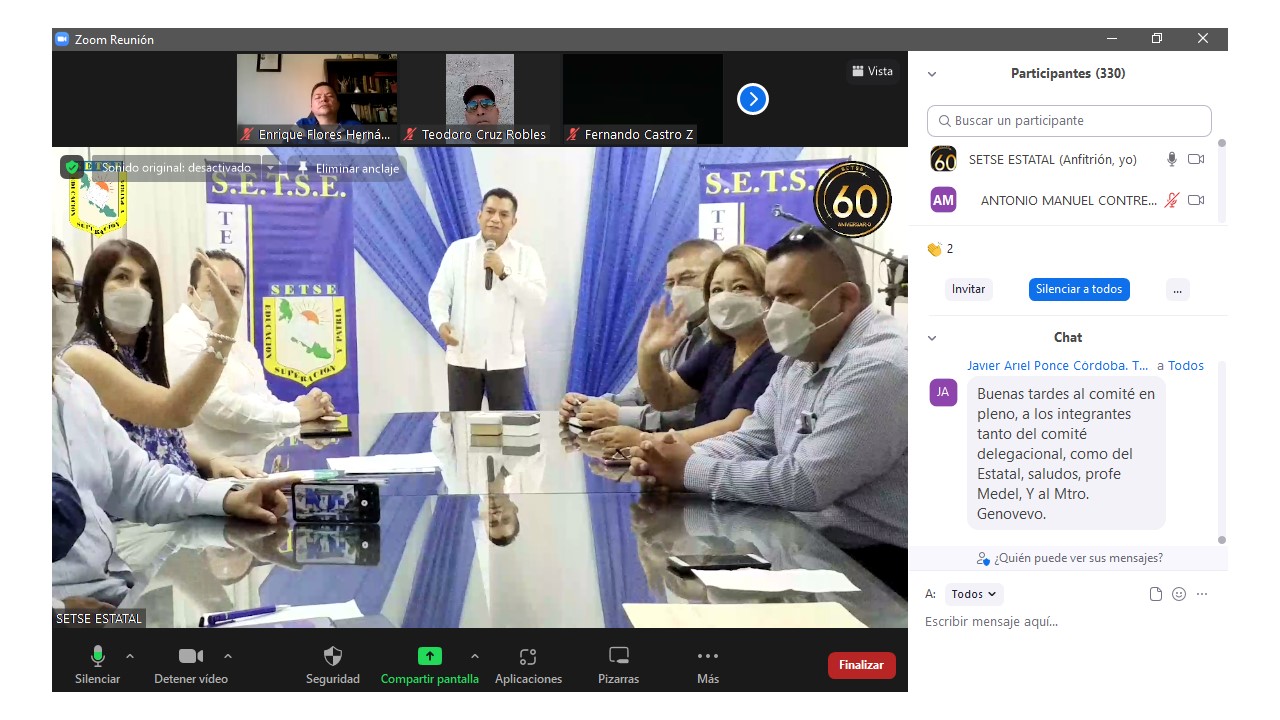Screen dimensions: 1280x720
Task: Click the participants list scrollbar
Action: point(1221,180)
